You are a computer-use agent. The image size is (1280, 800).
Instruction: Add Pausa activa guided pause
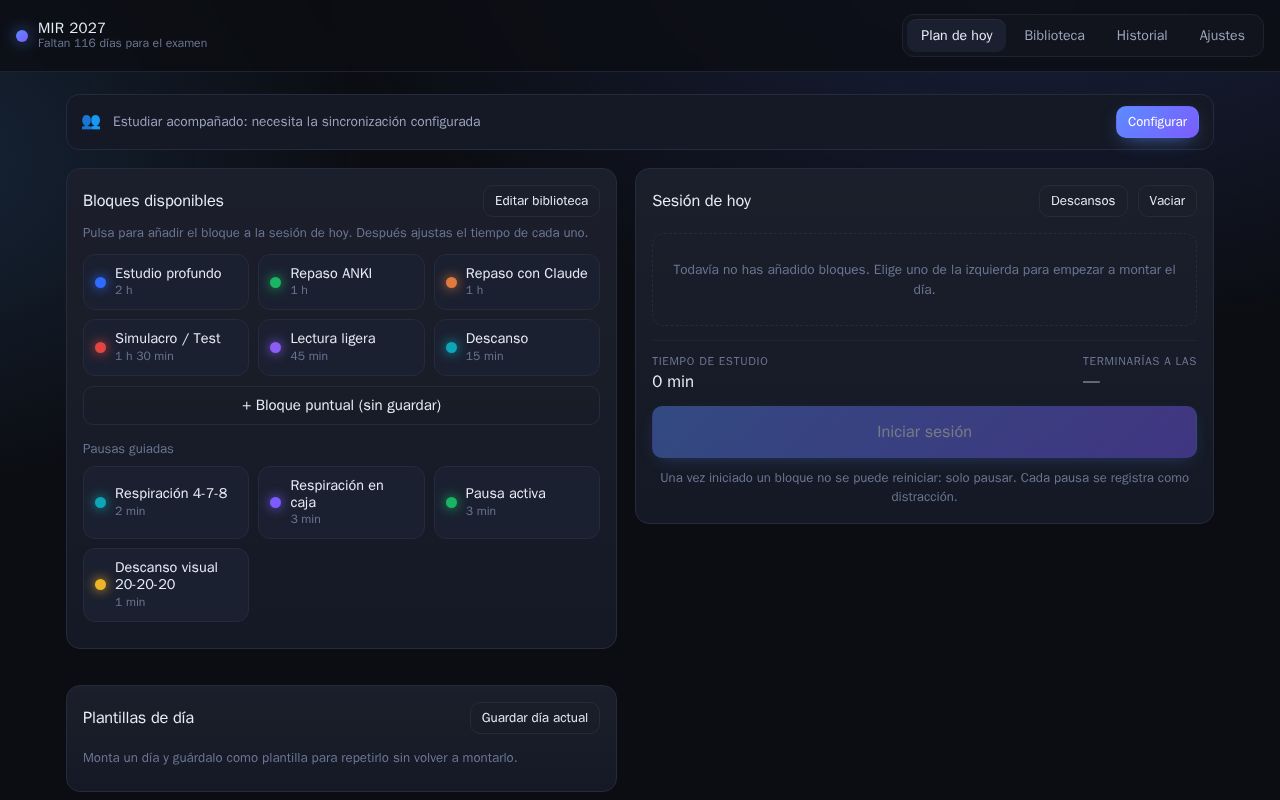[x=517, y=502]
